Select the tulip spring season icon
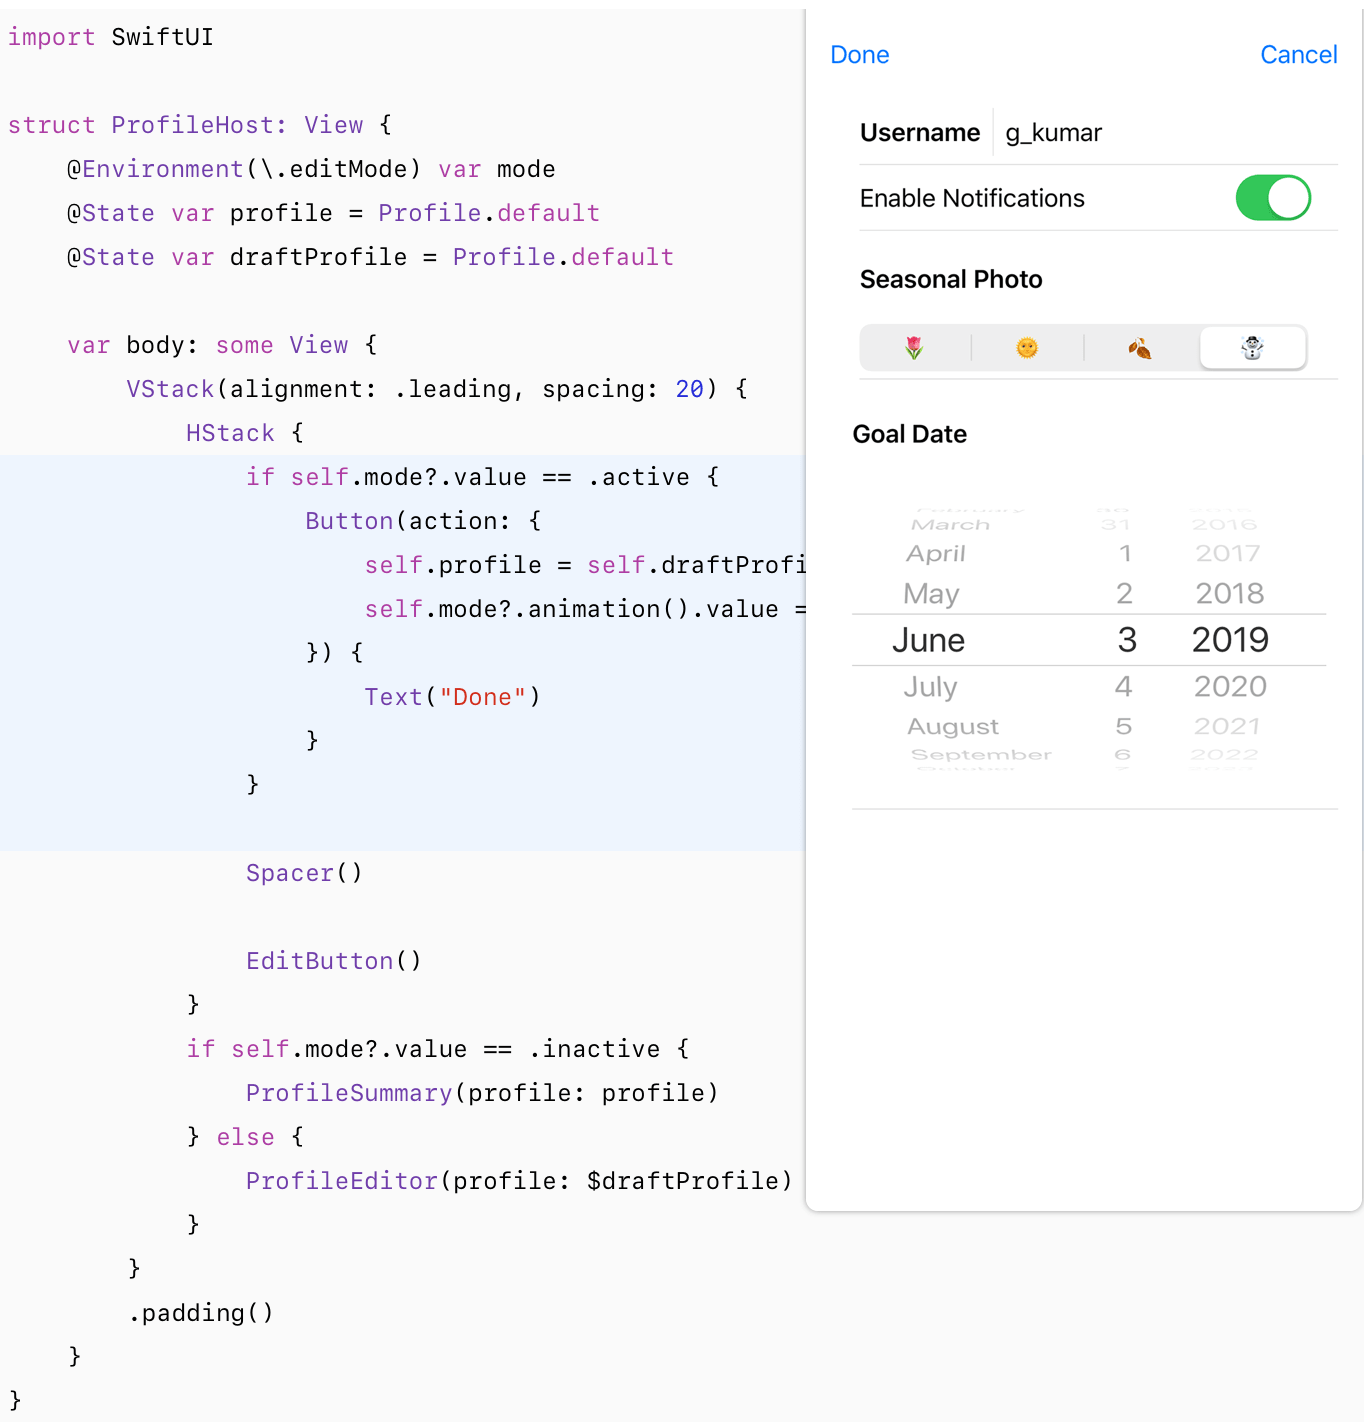 pos(914,348)
